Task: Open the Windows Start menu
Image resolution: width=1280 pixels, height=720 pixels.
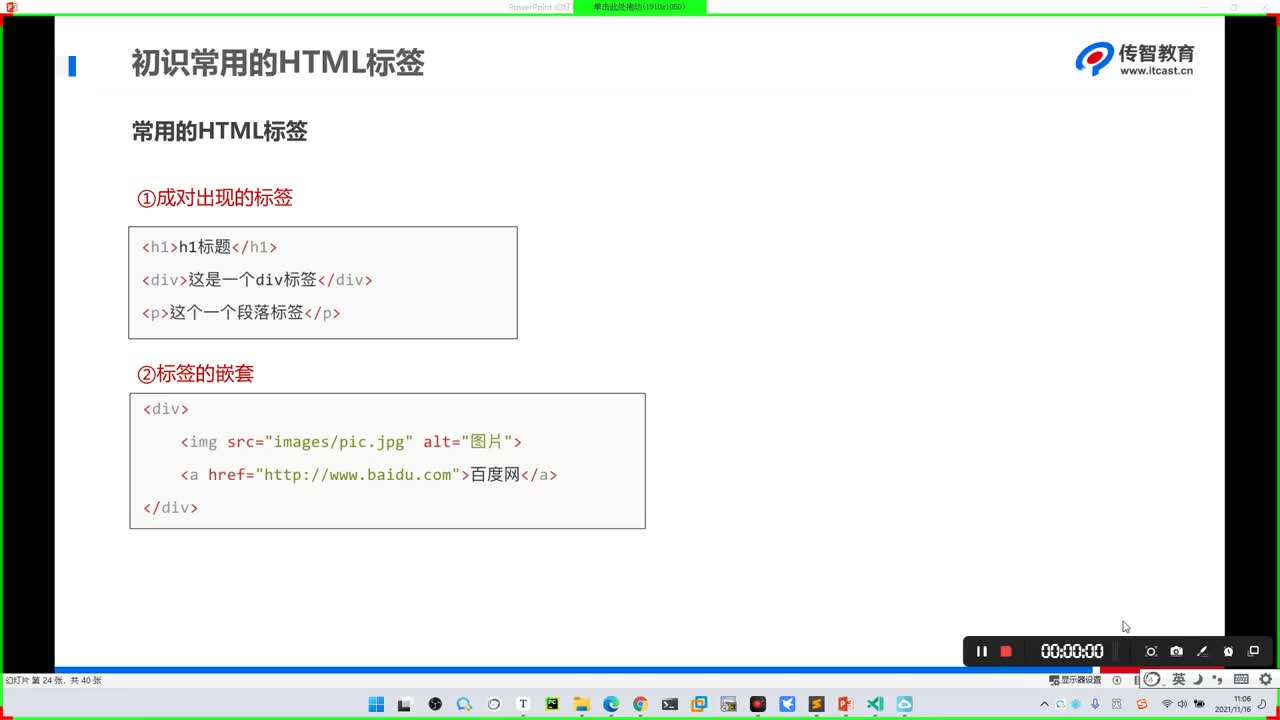Action: tap(376, 704)
